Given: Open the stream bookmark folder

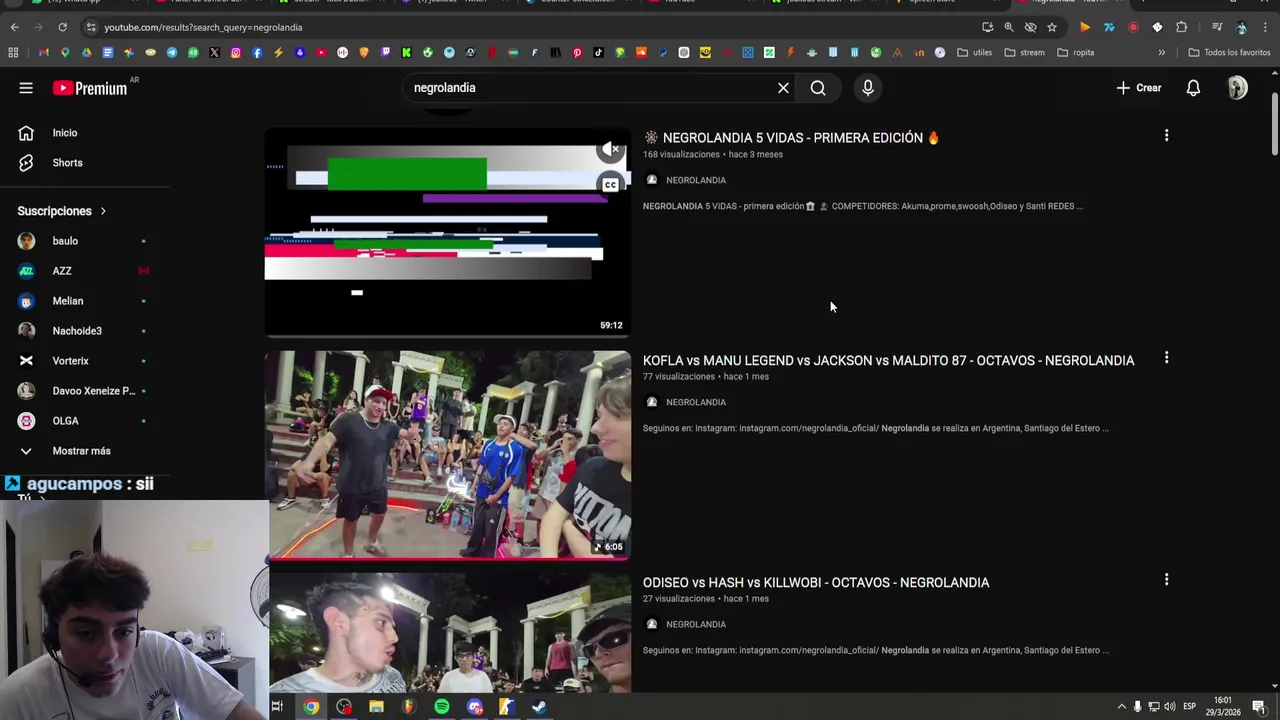Looking at the screenshot, I should [x=1025, y=52].
